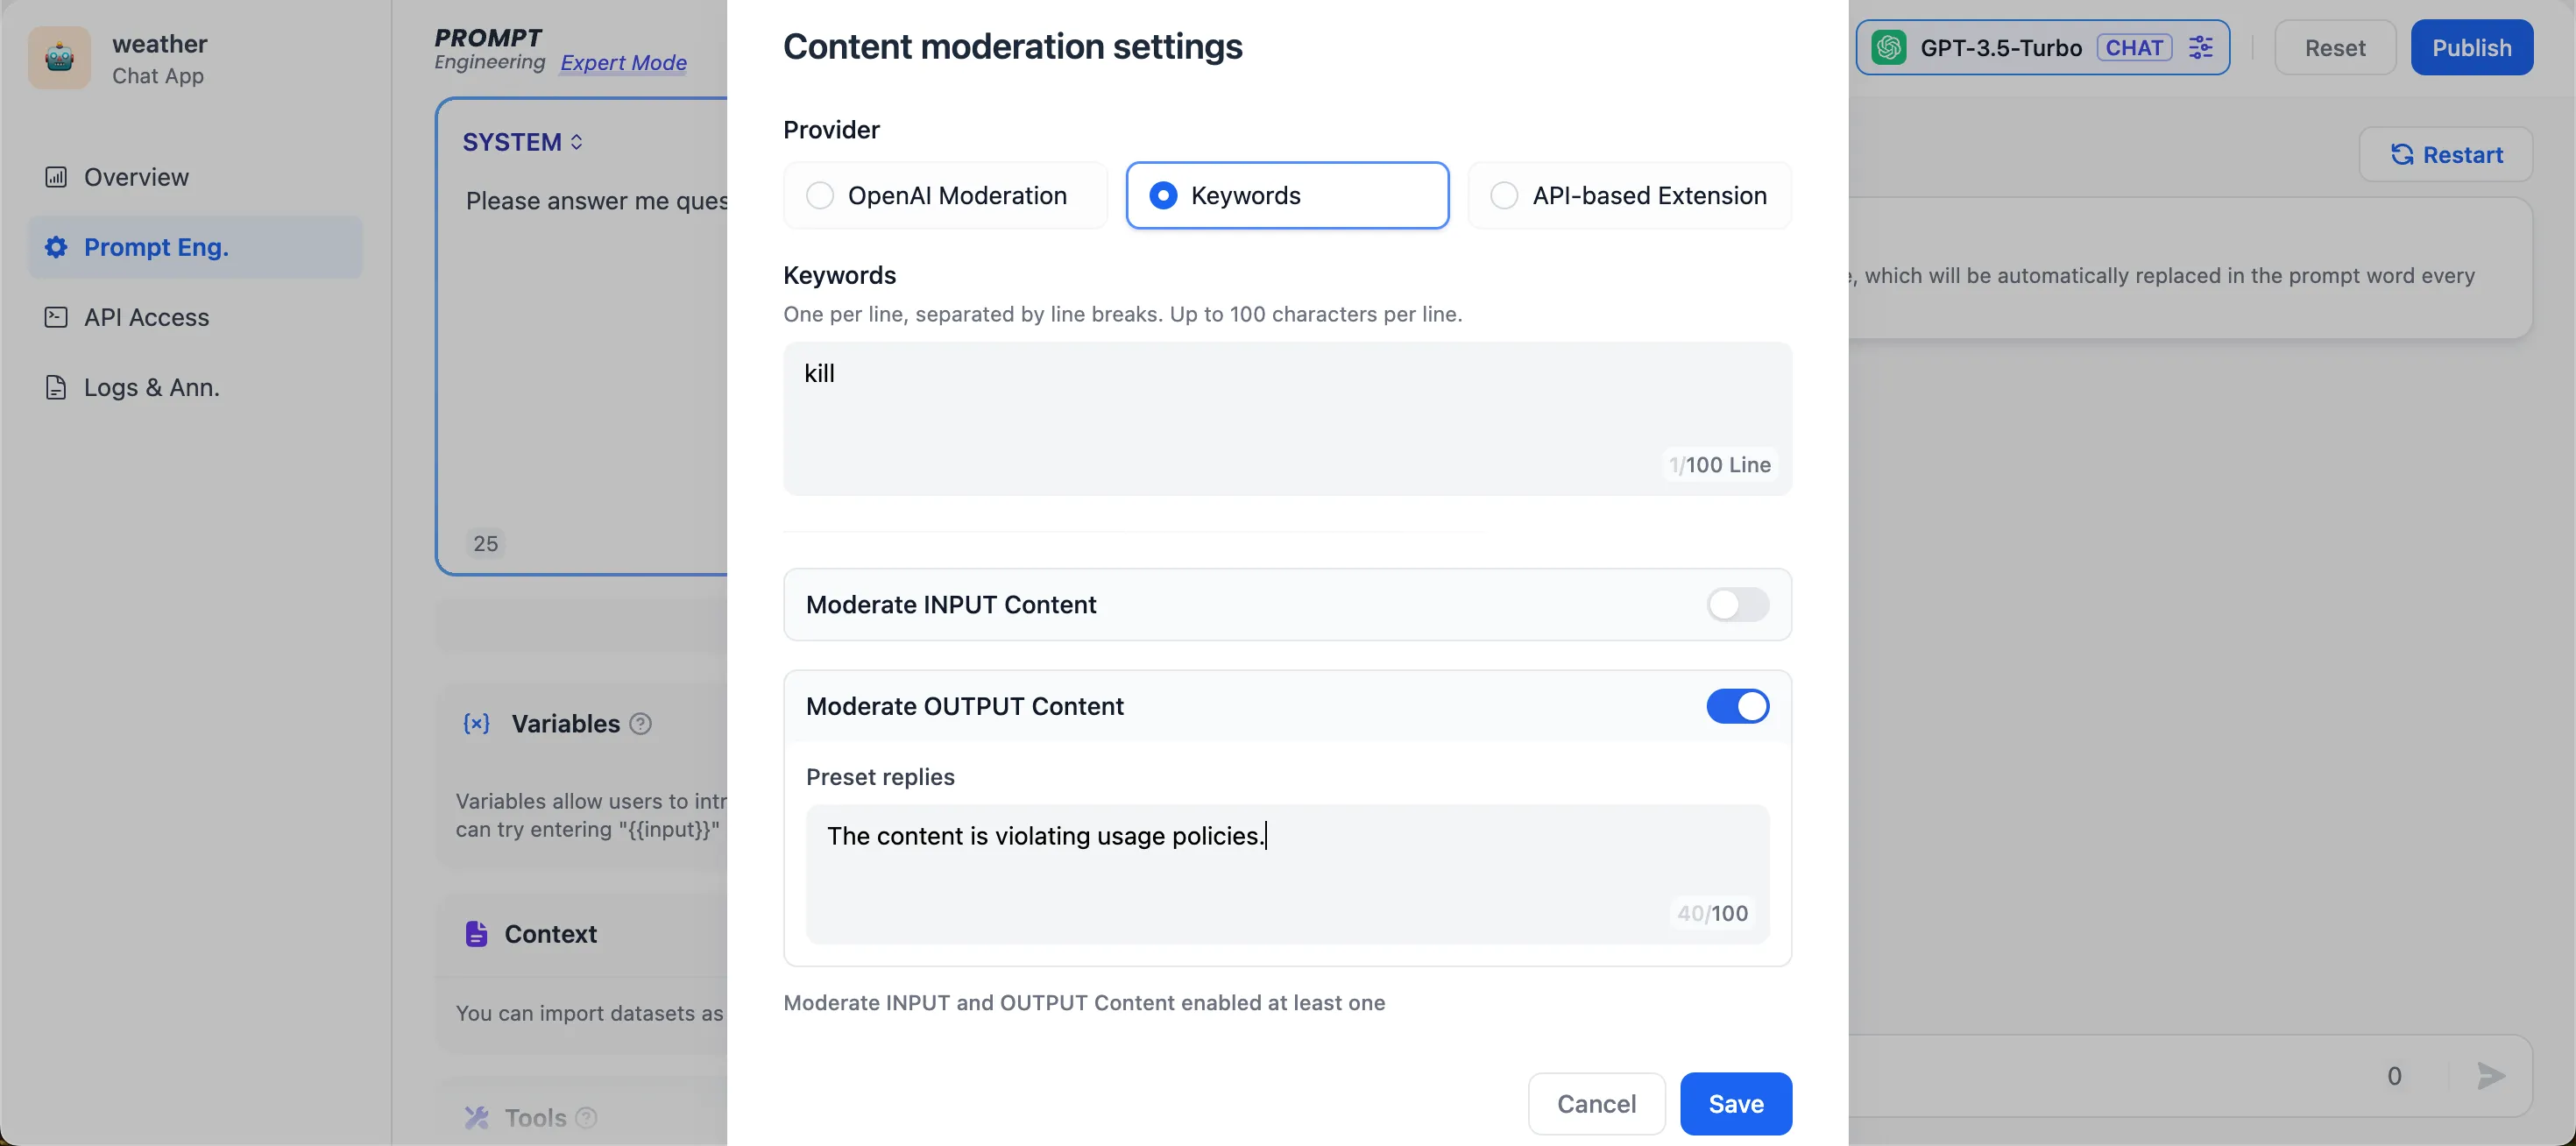Disable the Moderate OUTPUT Content toggle
Image resolution: width=2576 pixels, height=1146 pixels.
(1737, 707)
